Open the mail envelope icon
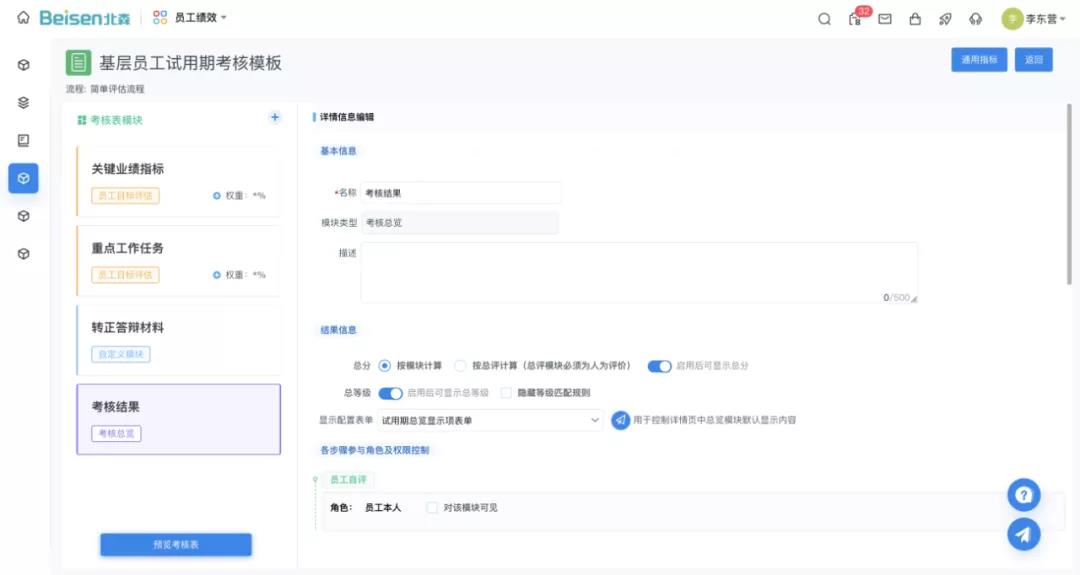 pos(885,18)
